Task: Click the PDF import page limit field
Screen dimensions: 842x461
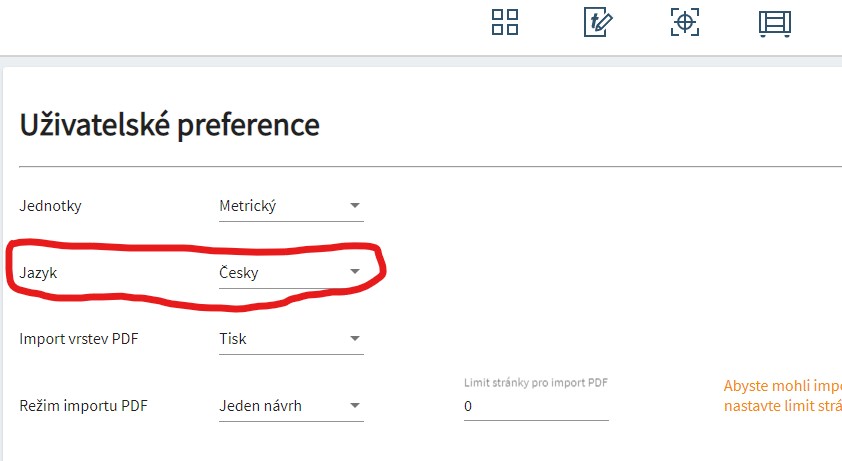Action: tap(535, 407)
